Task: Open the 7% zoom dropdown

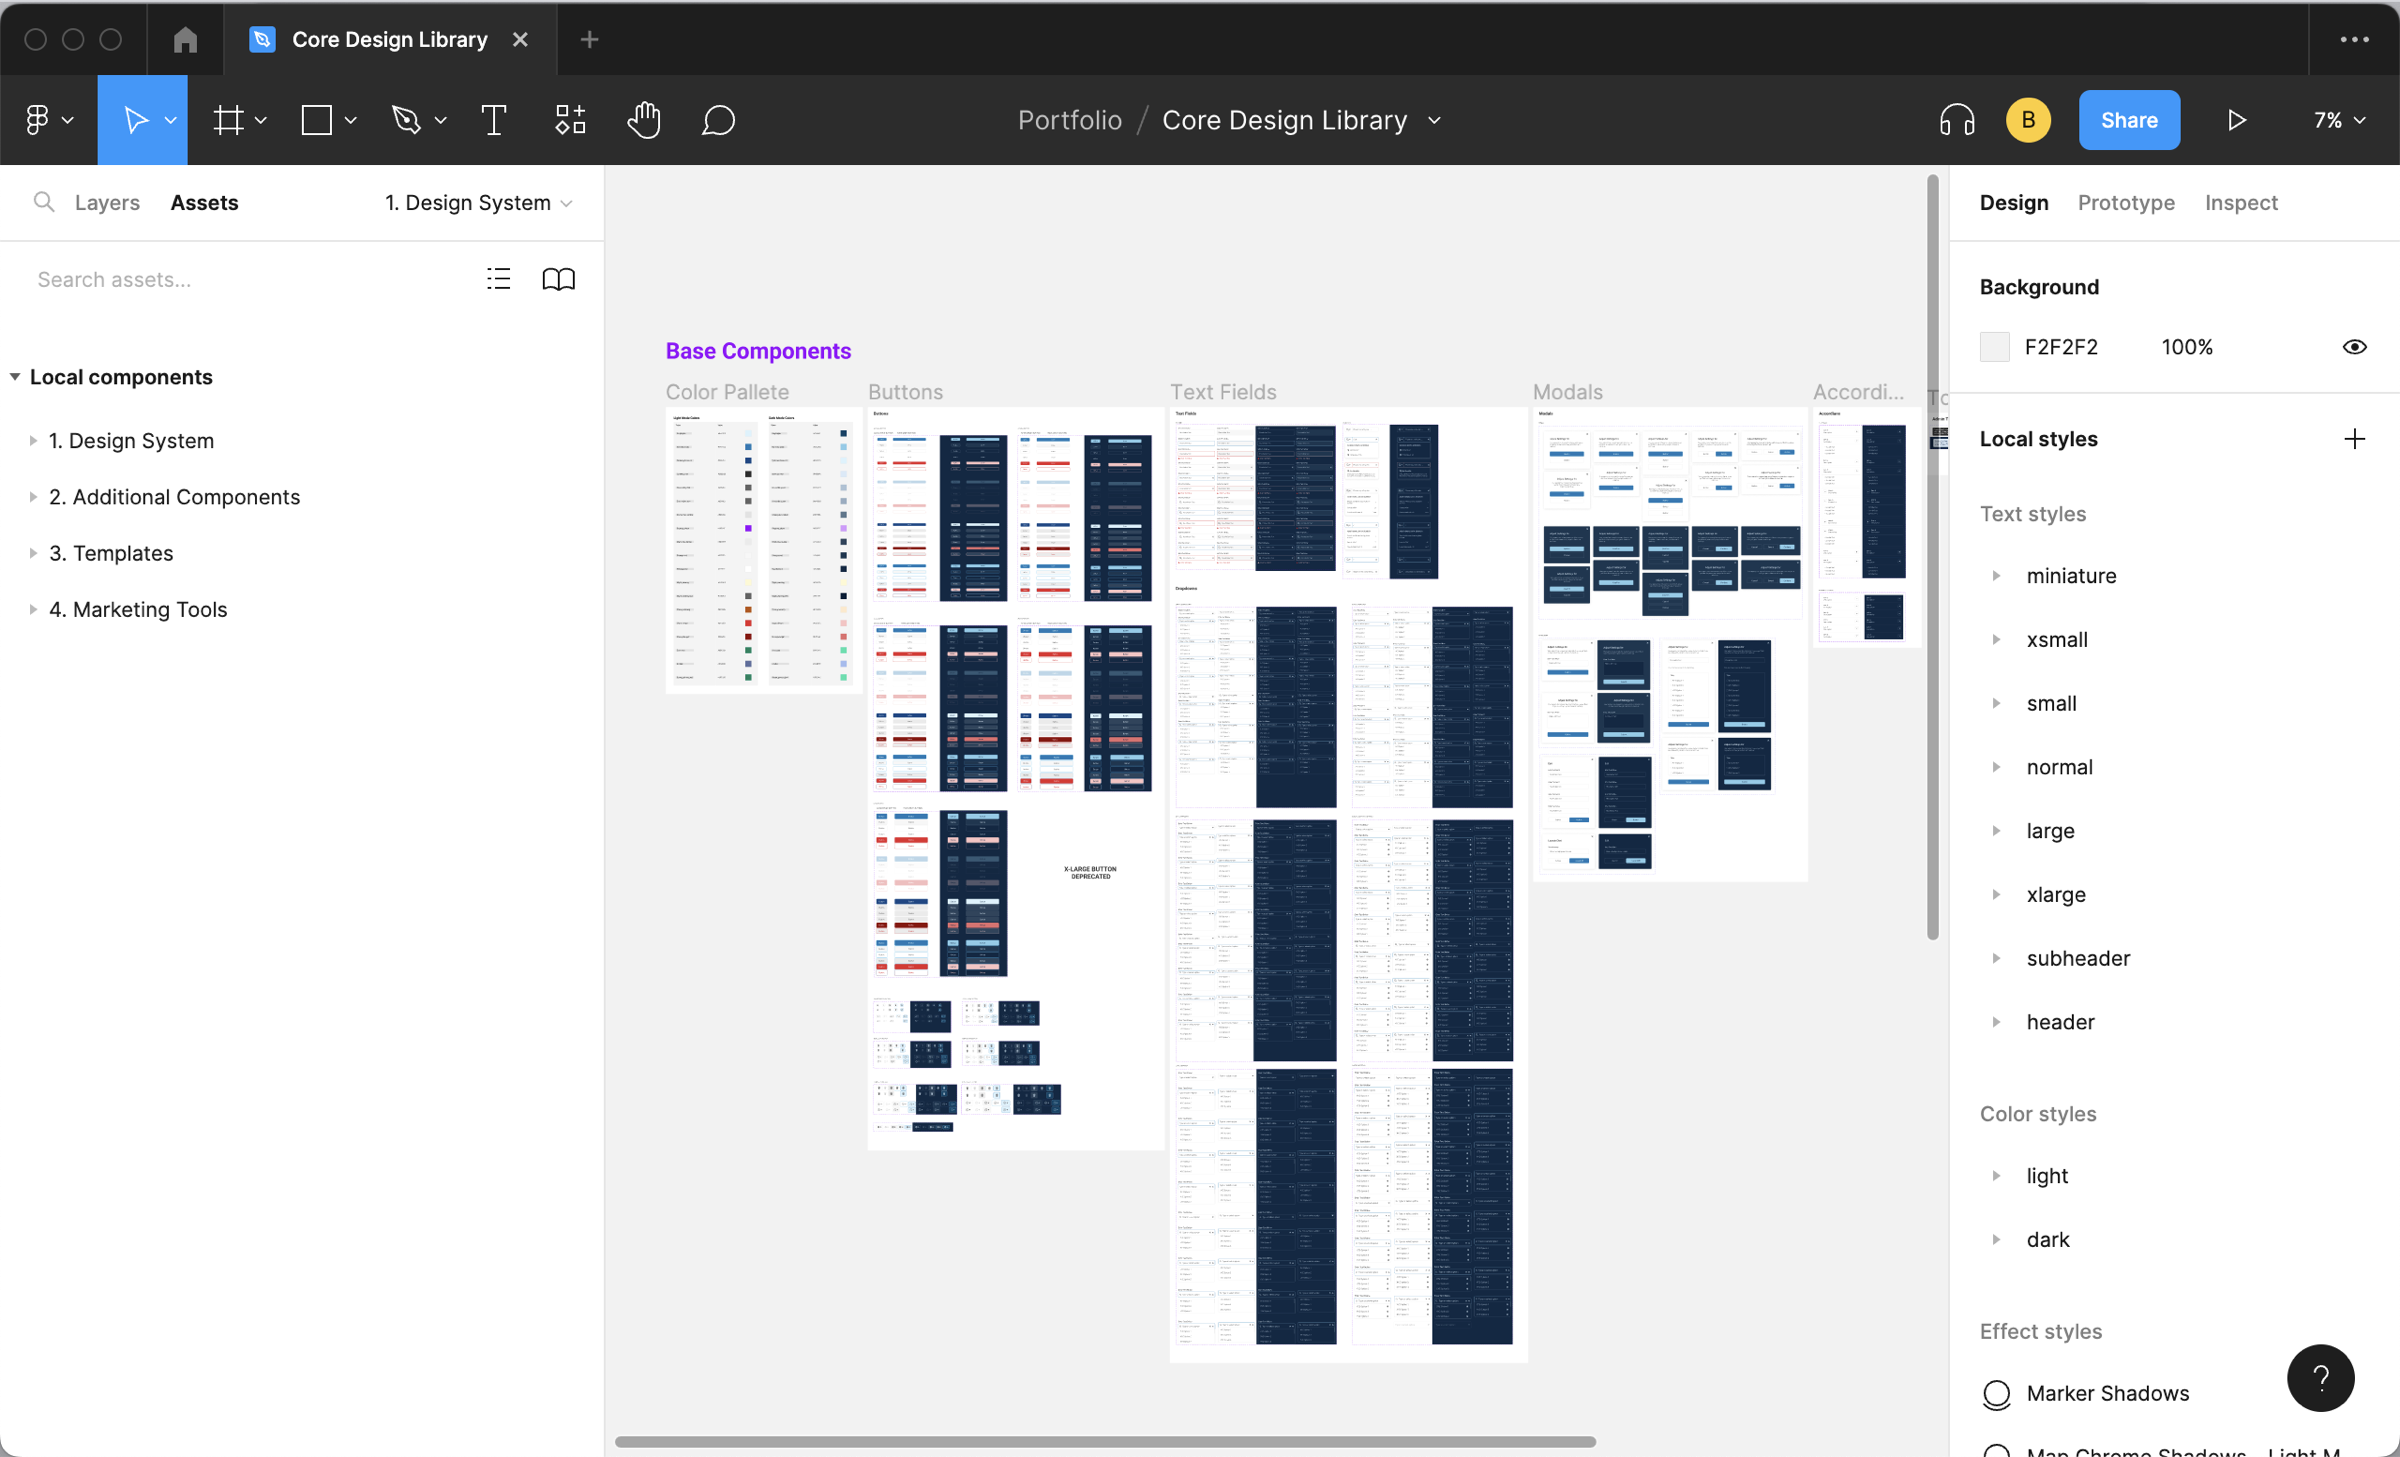Action: (x=2340, y=120)
